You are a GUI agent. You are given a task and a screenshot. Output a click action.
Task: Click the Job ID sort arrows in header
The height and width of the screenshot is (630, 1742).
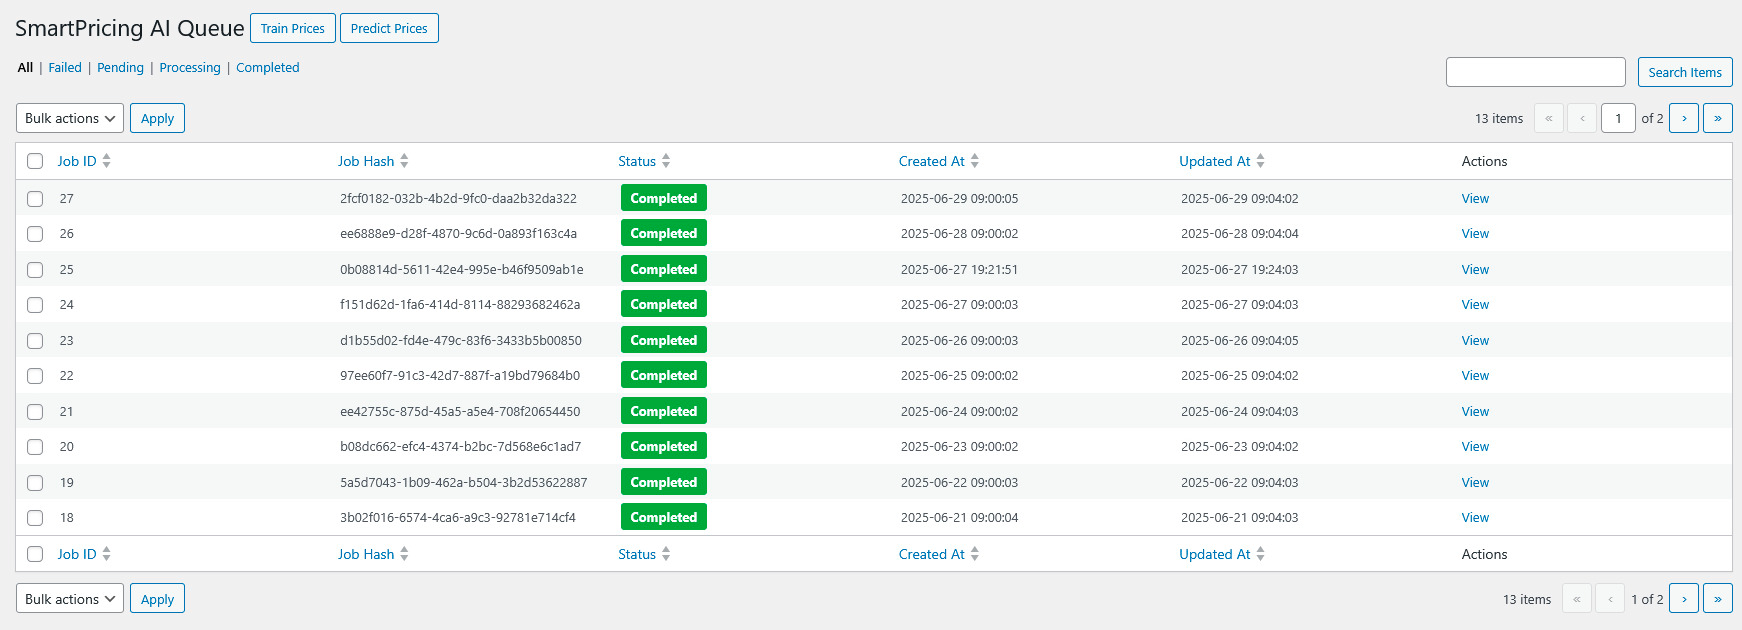click(x=106, y=161)
